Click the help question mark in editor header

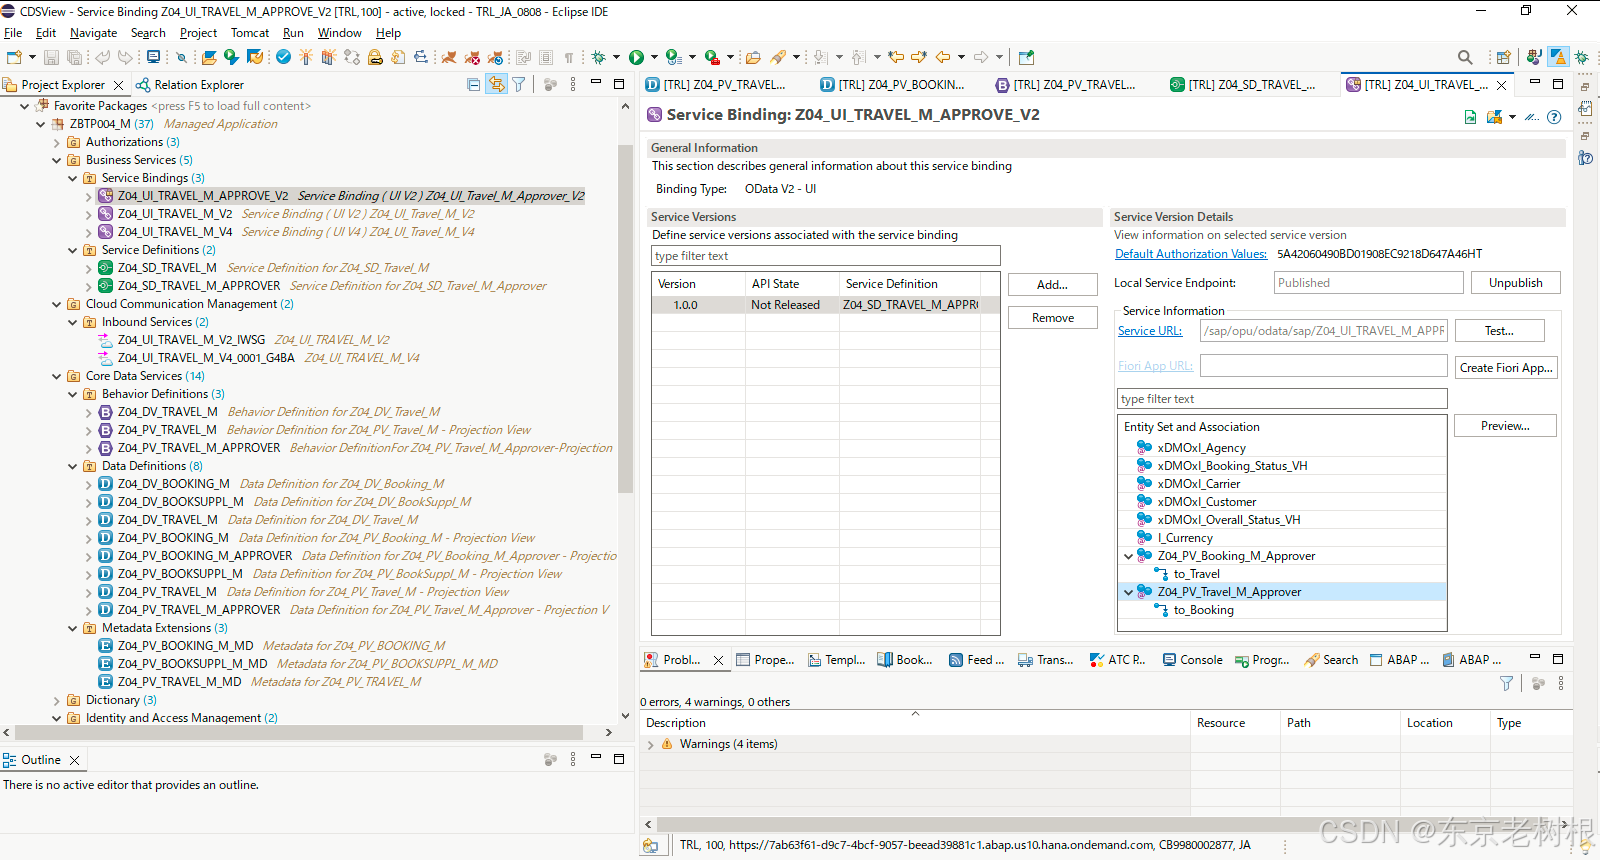pyautogui.click(x=1553, y=117)
